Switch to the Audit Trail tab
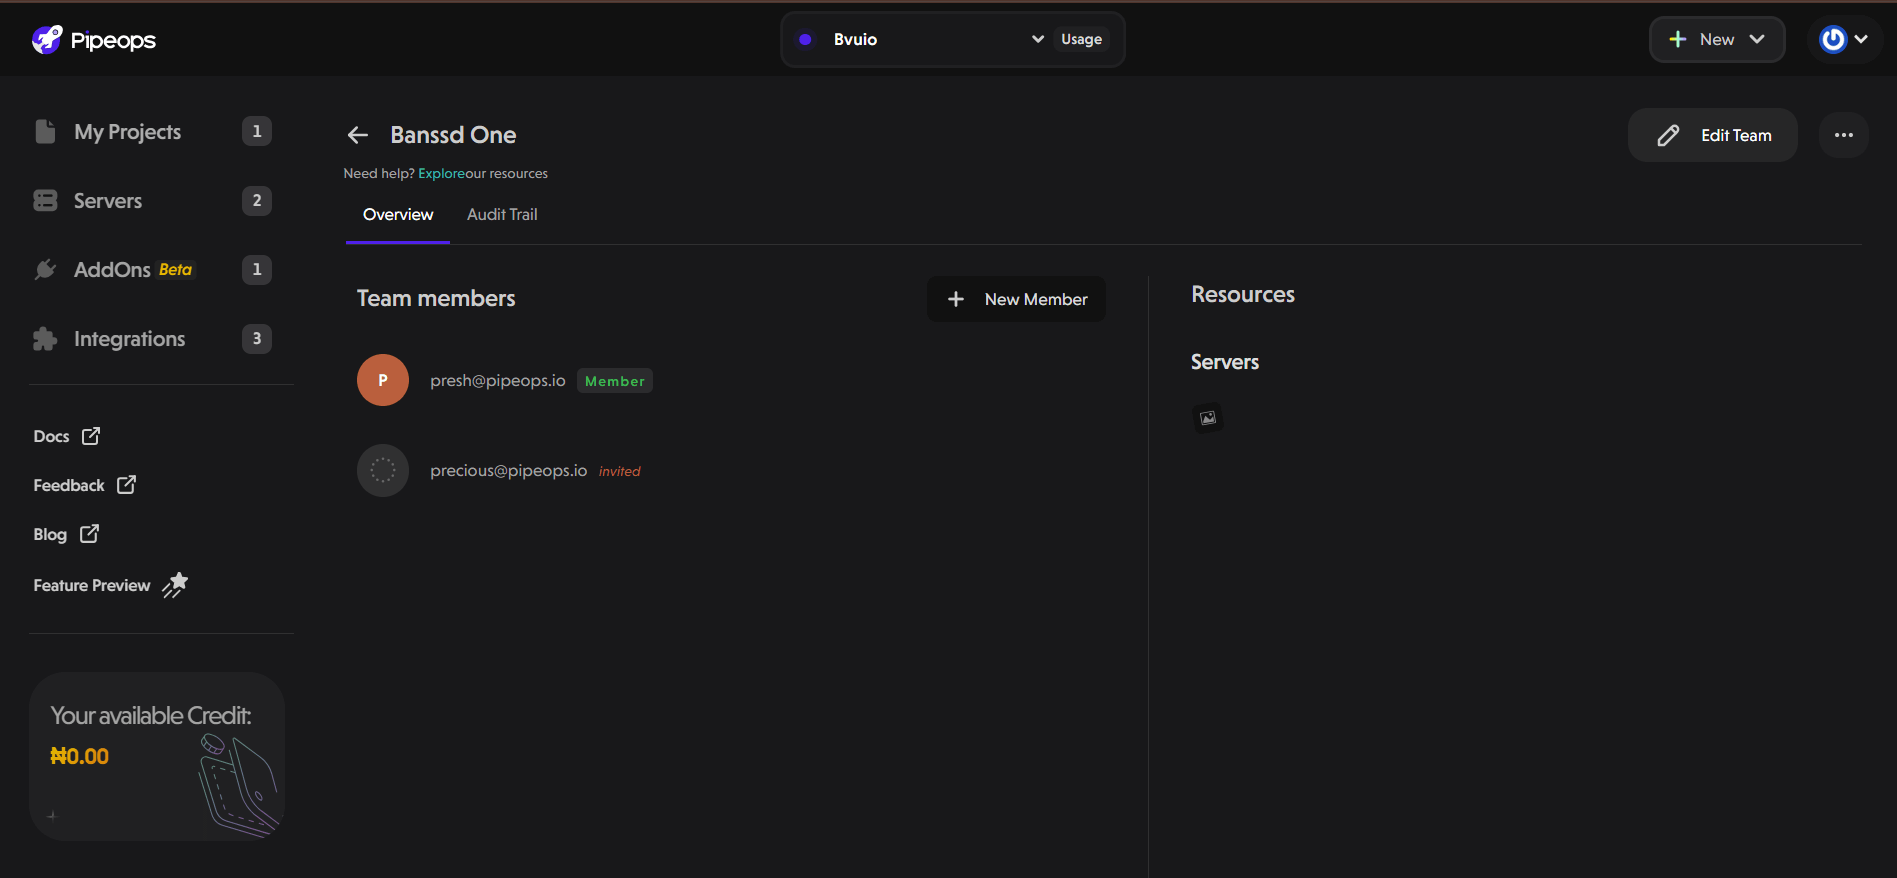This screenshot has width=1897, height=878. [502, 214]
